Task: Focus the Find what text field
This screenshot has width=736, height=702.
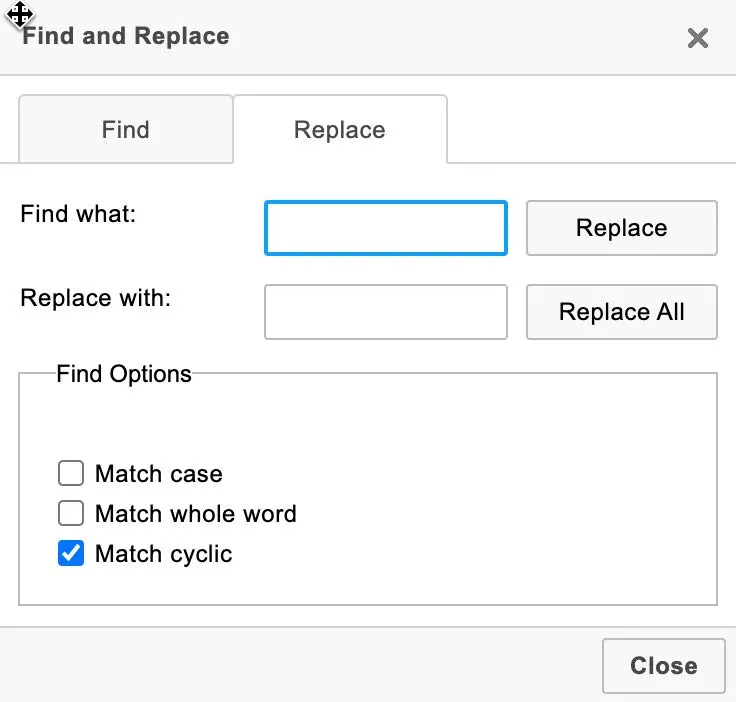Action: 385,228
